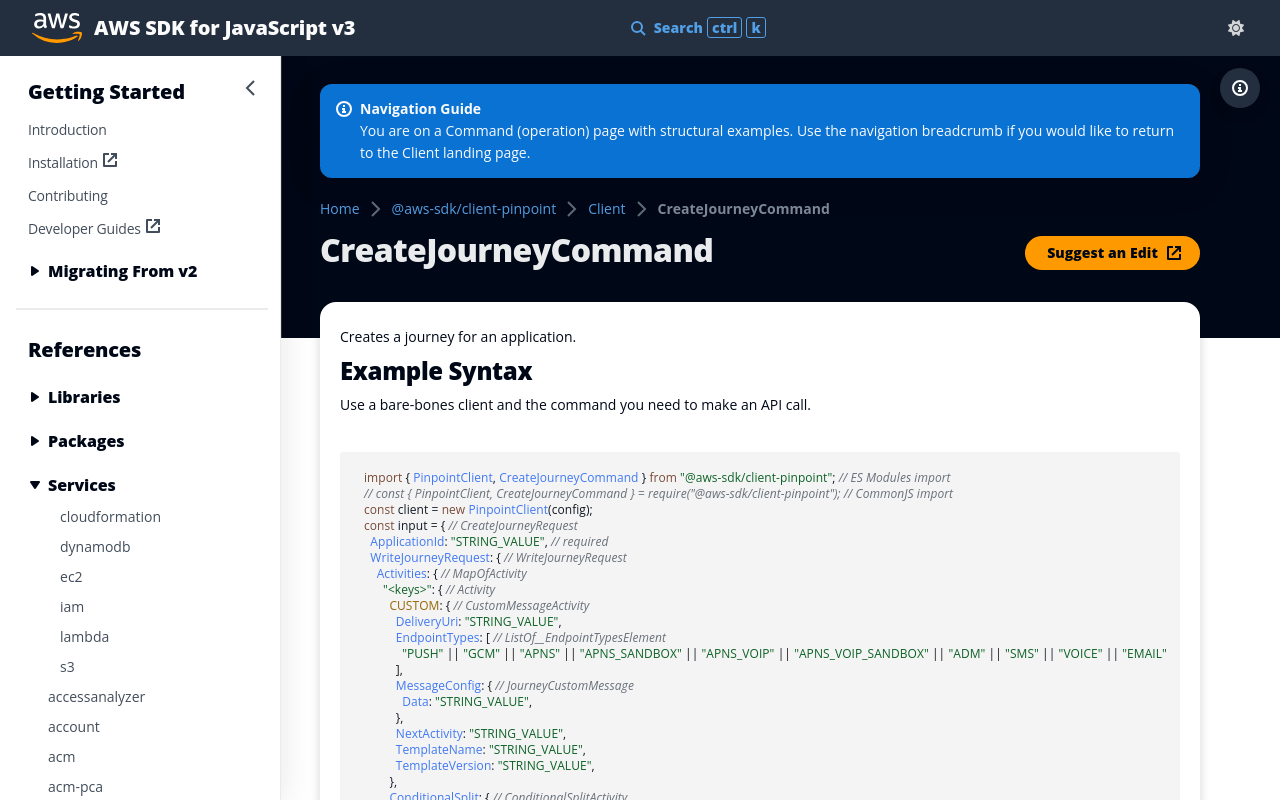Viewport: 1280px width, 800px height.
Task: Click the EndpointTypes property in code
Action: pyautogui.click(x=438, y=638)
